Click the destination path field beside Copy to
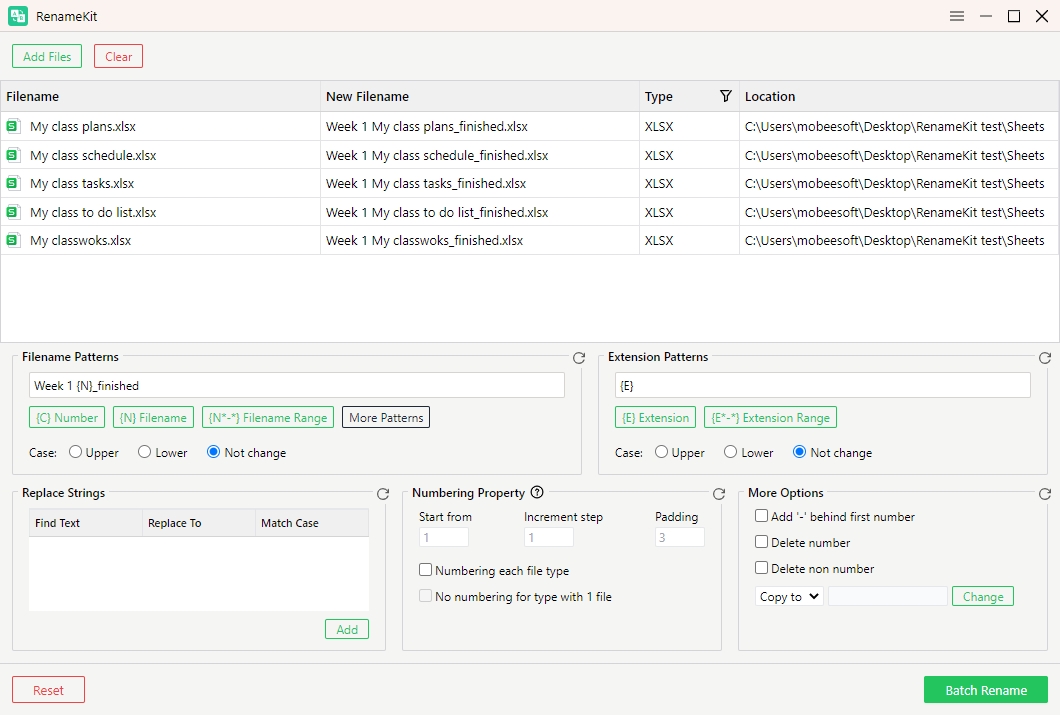Viewport: 1060px width, 715px height. tap(888, 596)
